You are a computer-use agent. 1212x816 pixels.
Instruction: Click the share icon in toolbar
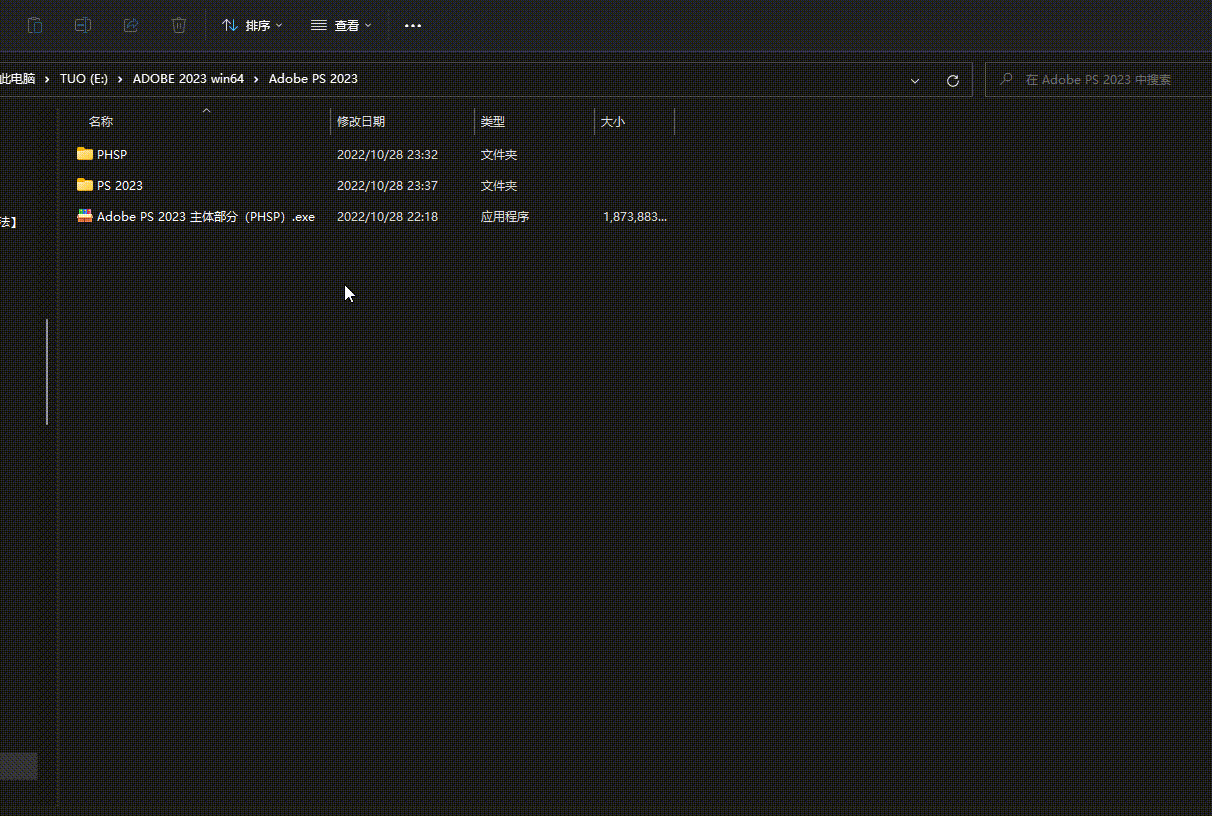[x=131, y=25]
